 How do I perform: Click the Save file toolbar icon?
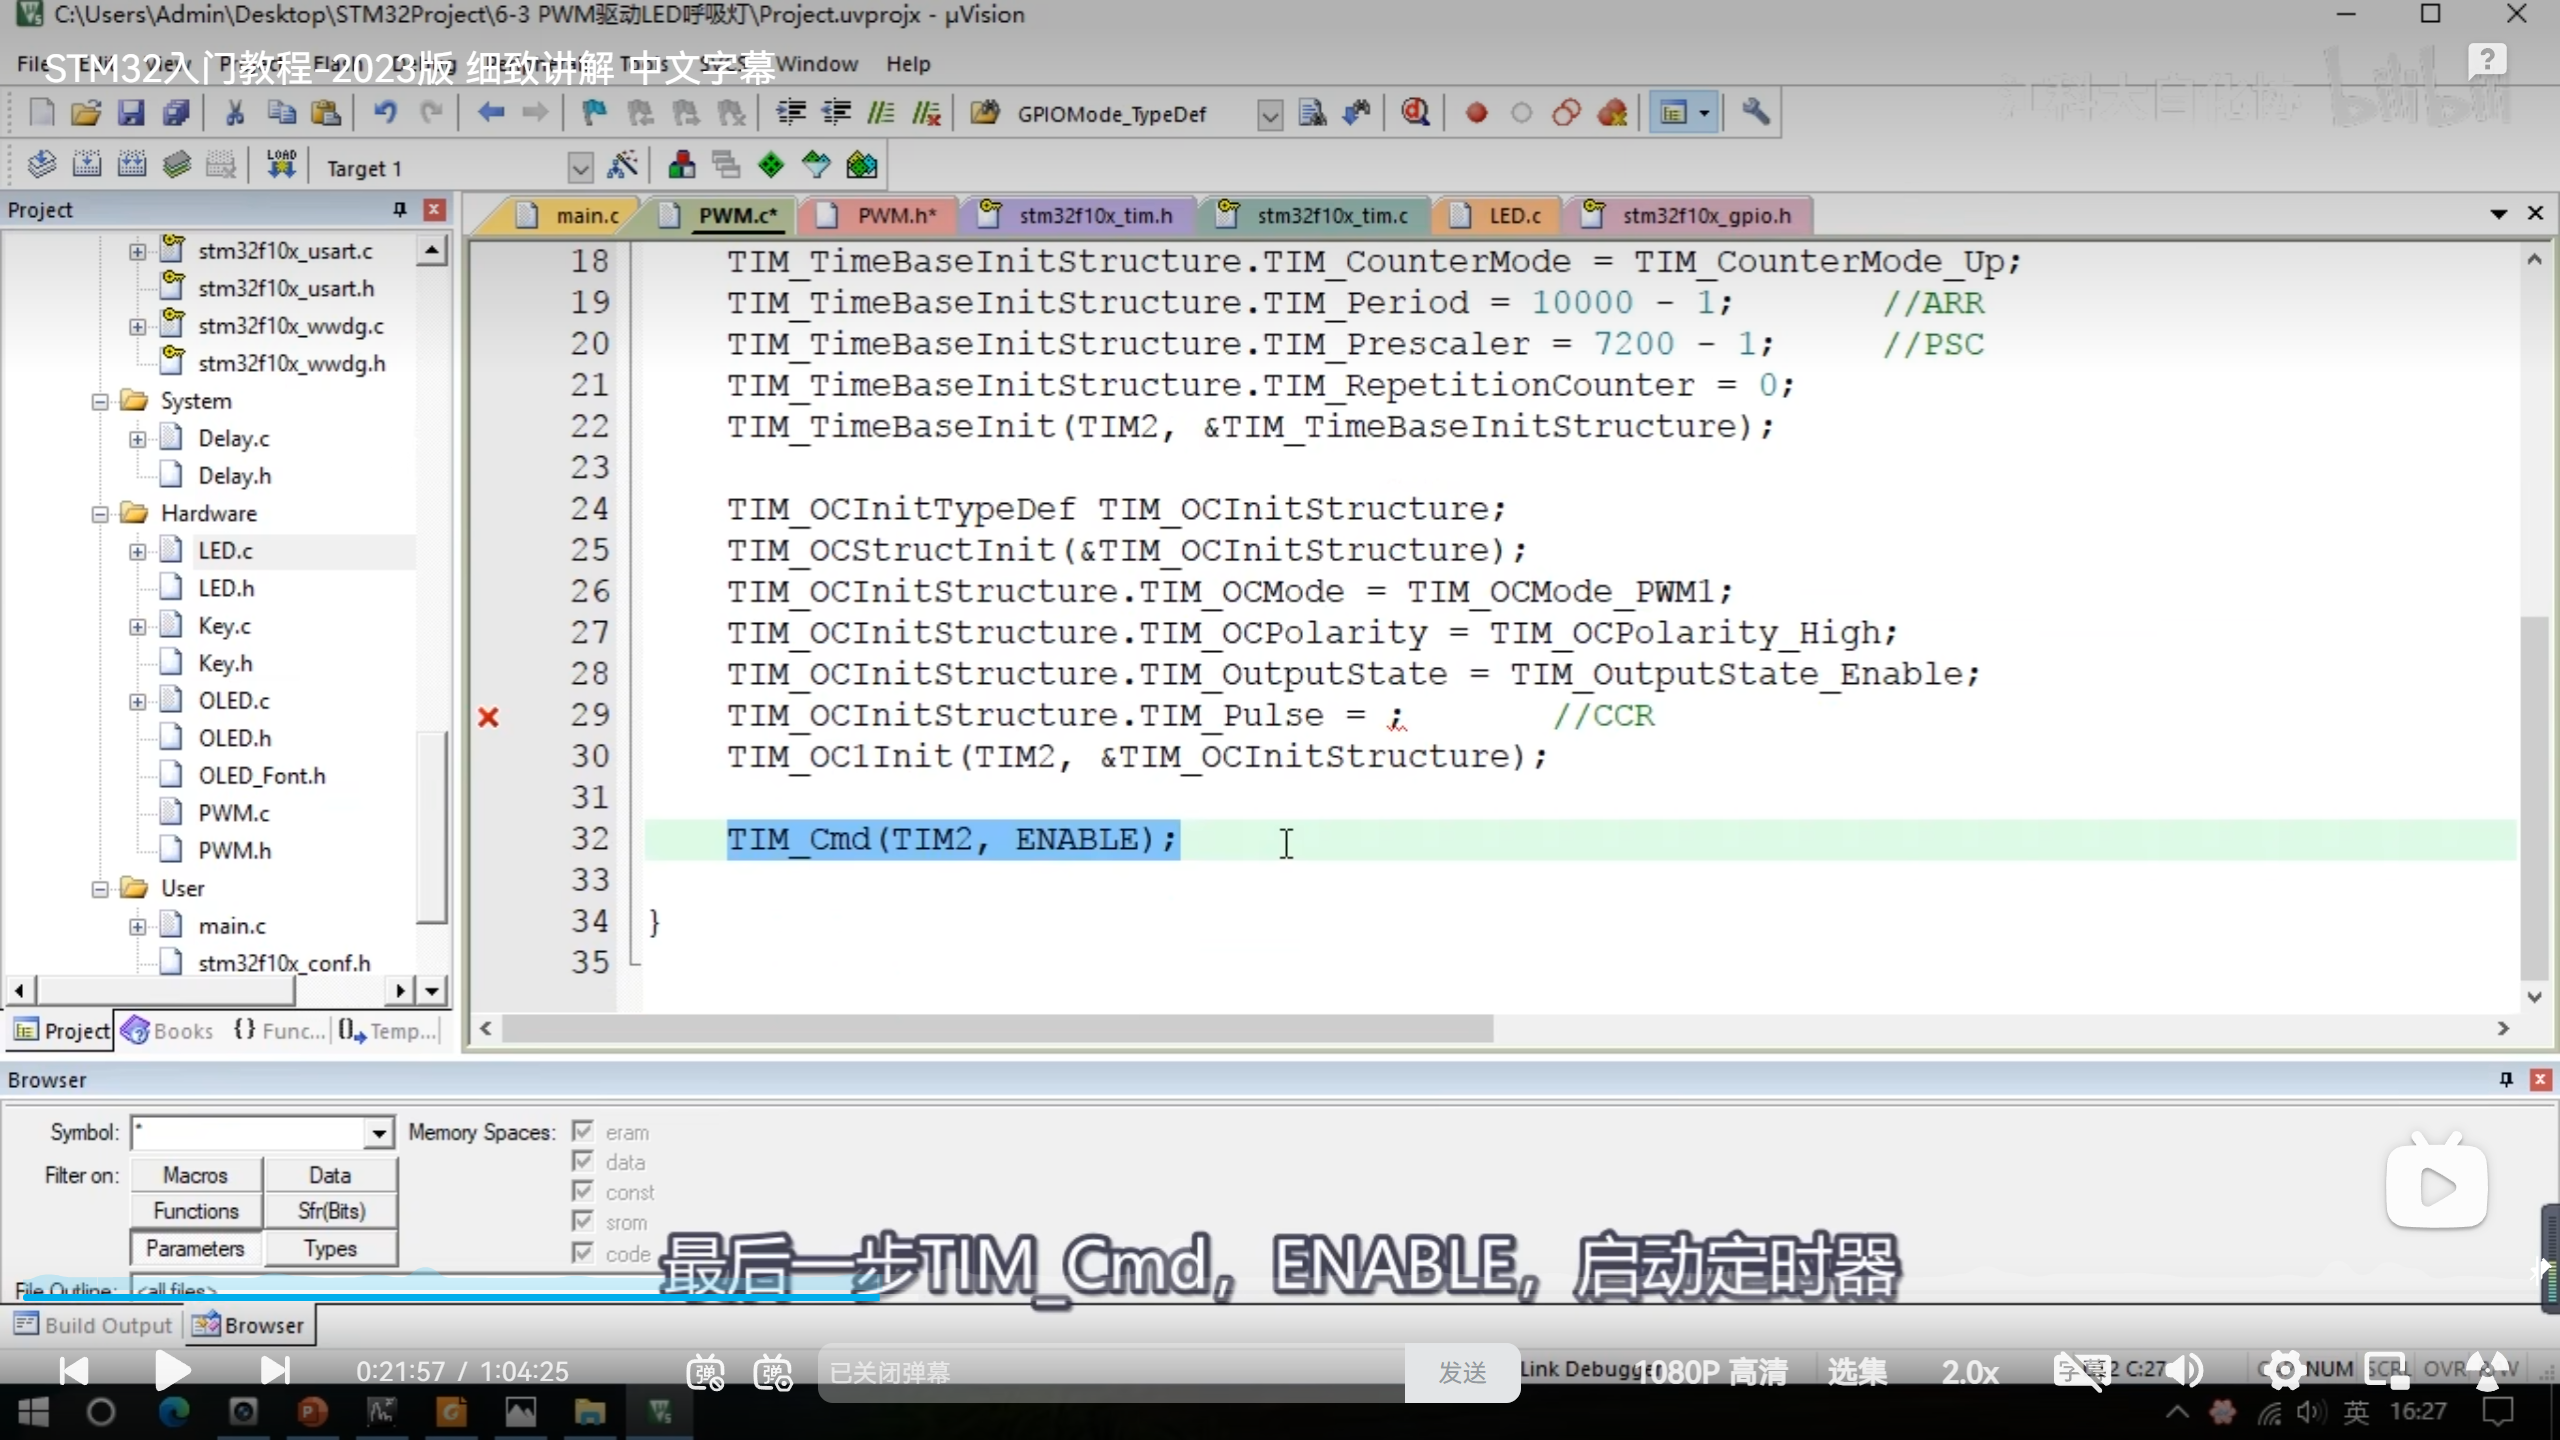pyautogui.click(x=131, y=113)
